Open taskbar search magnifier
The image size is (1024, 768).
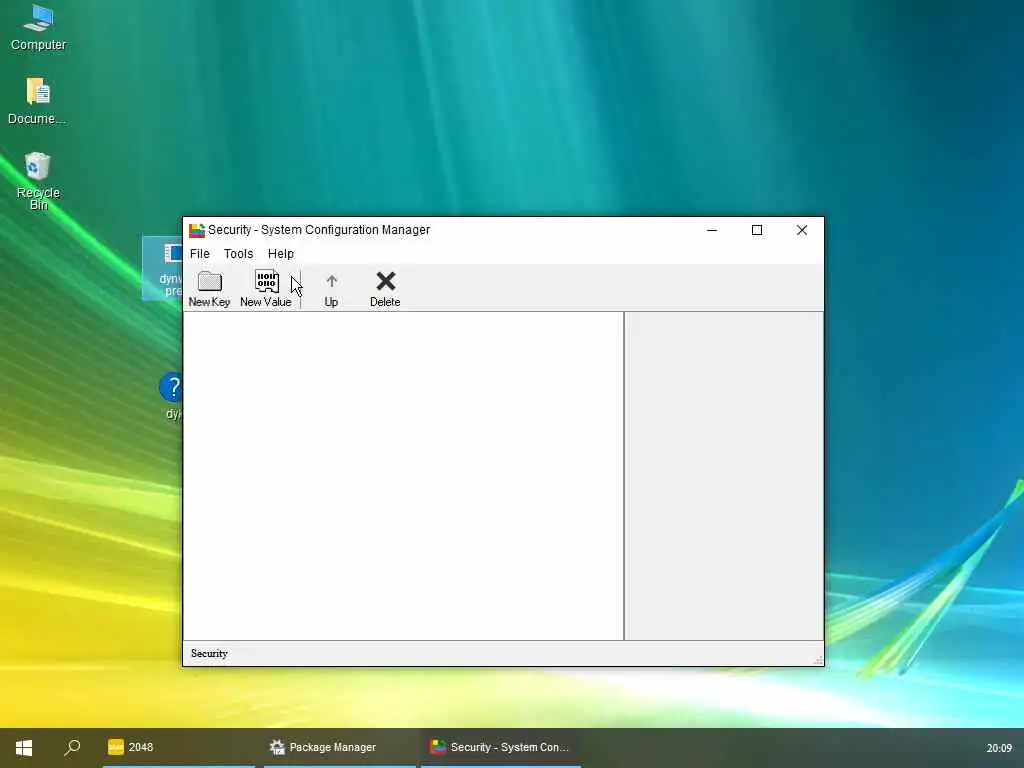pyautogui.click(x=72, y=748)
